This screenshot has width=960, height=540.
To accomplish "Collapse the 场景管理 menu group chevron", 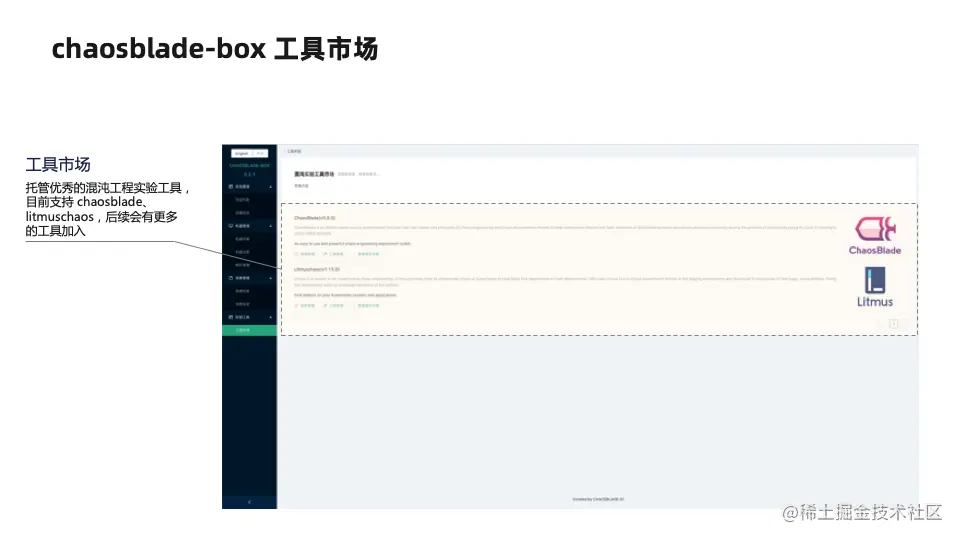I will tap(271, 278).
